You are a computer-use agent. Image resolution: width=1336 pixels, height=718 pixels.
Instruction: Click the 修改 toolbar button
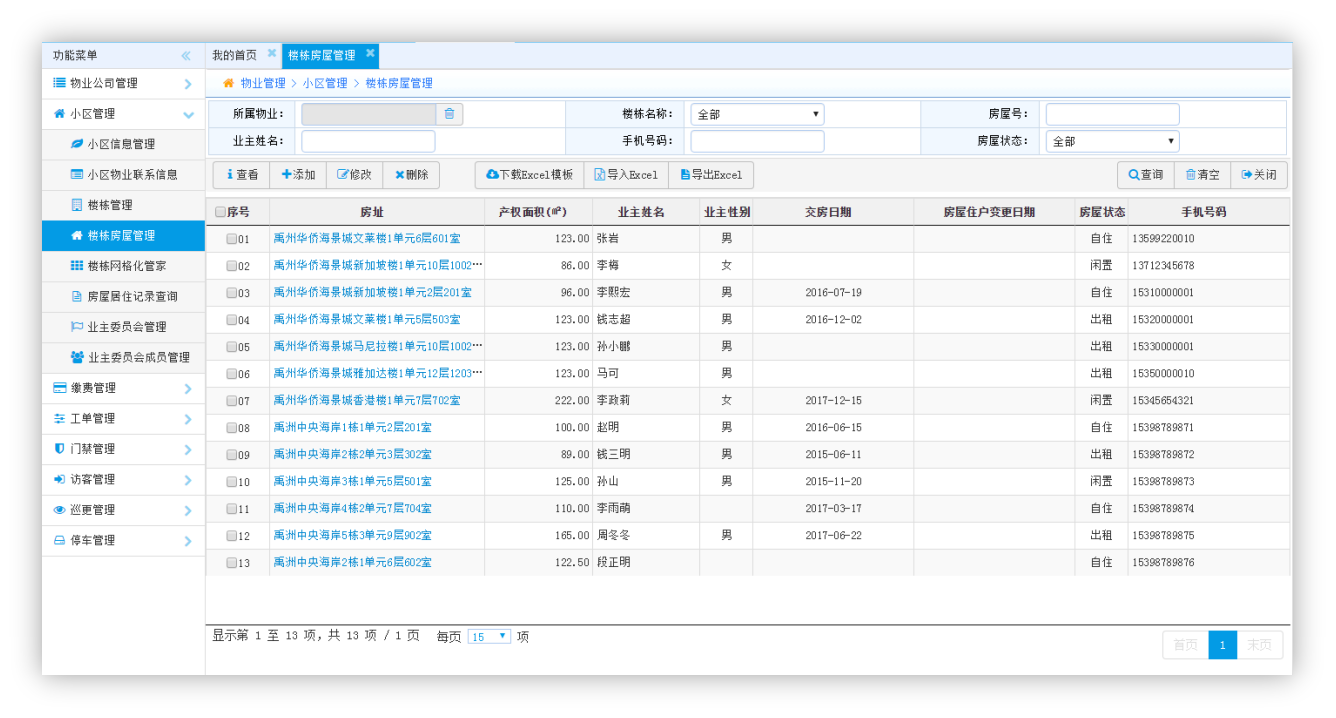[x=354, y=175]
